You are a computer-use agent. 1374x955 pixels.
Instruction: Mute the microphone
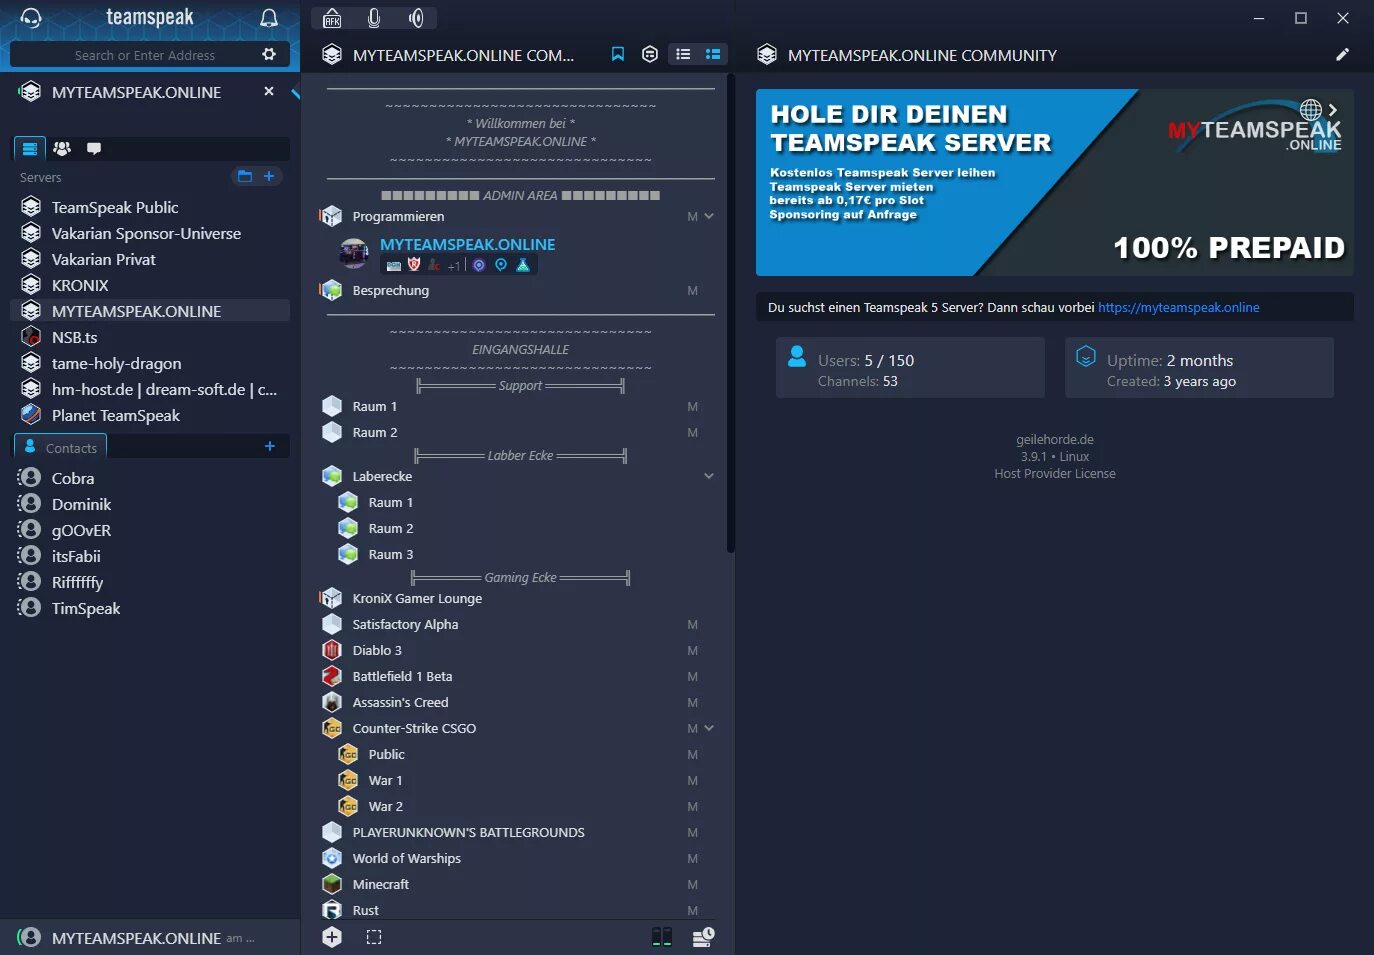[x=374, y=18]
